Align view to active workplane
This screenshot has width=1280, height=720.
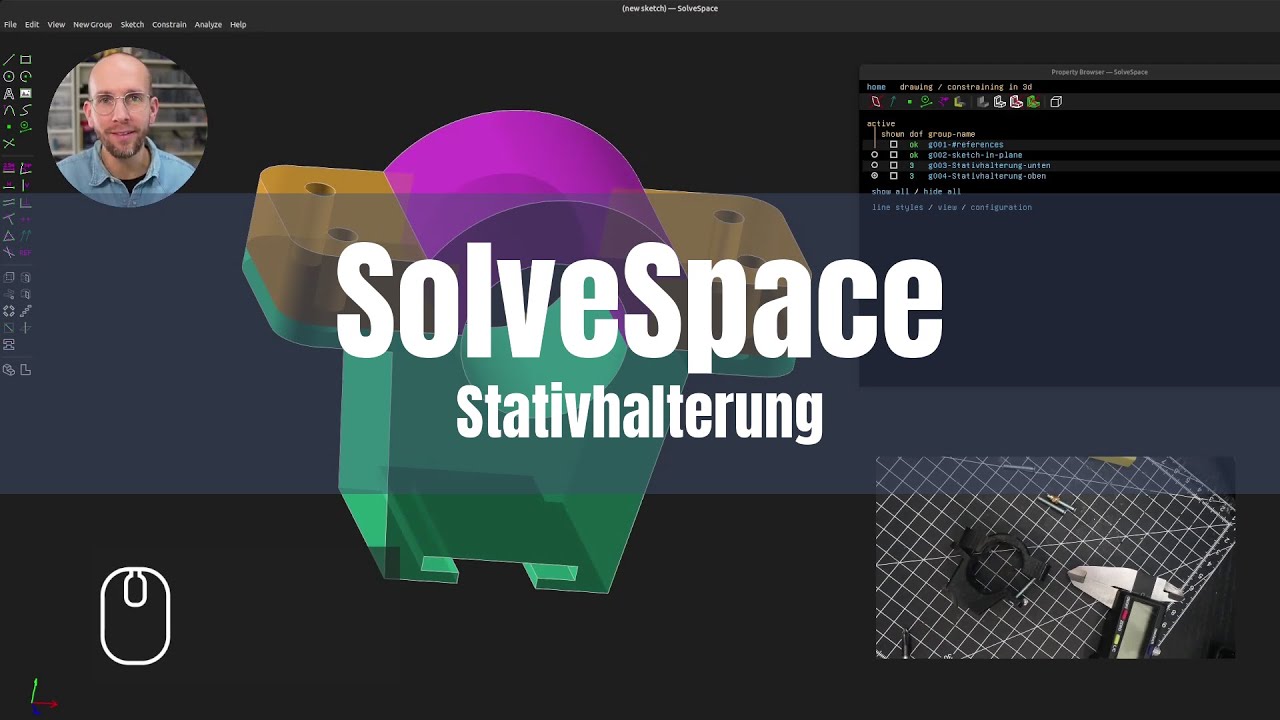click(x=26, y=370)
